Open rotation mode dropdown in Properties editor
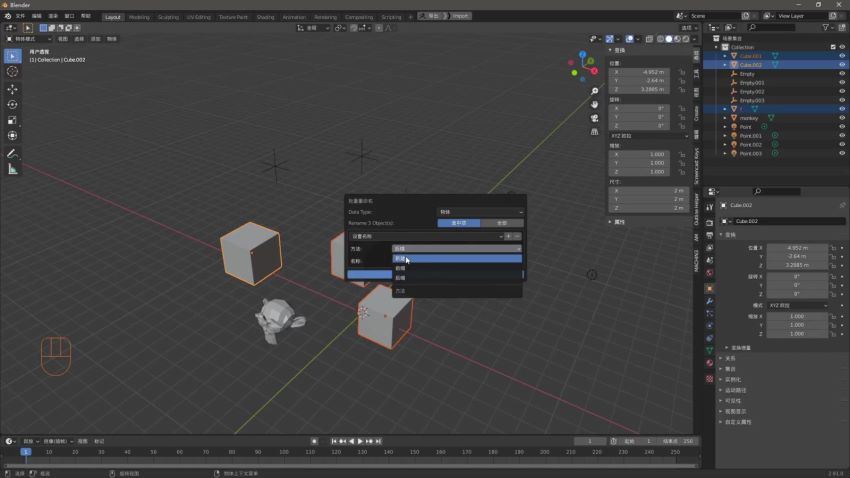 (798, 306)
